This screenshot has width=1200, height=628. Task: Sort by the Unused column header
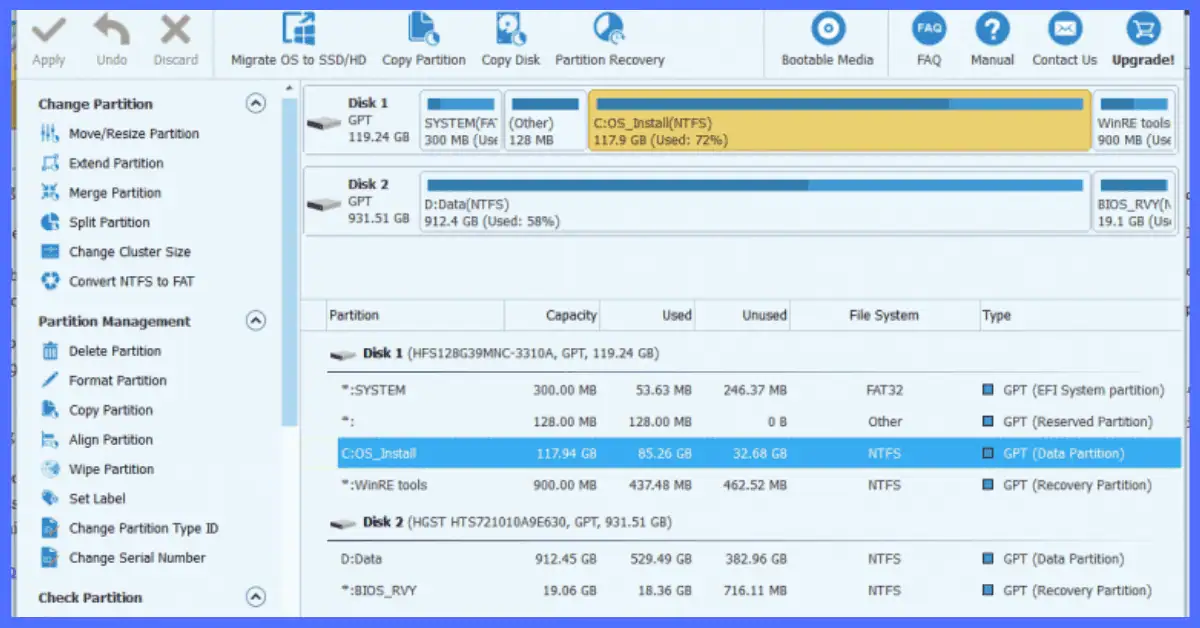[x=742, y=315]
